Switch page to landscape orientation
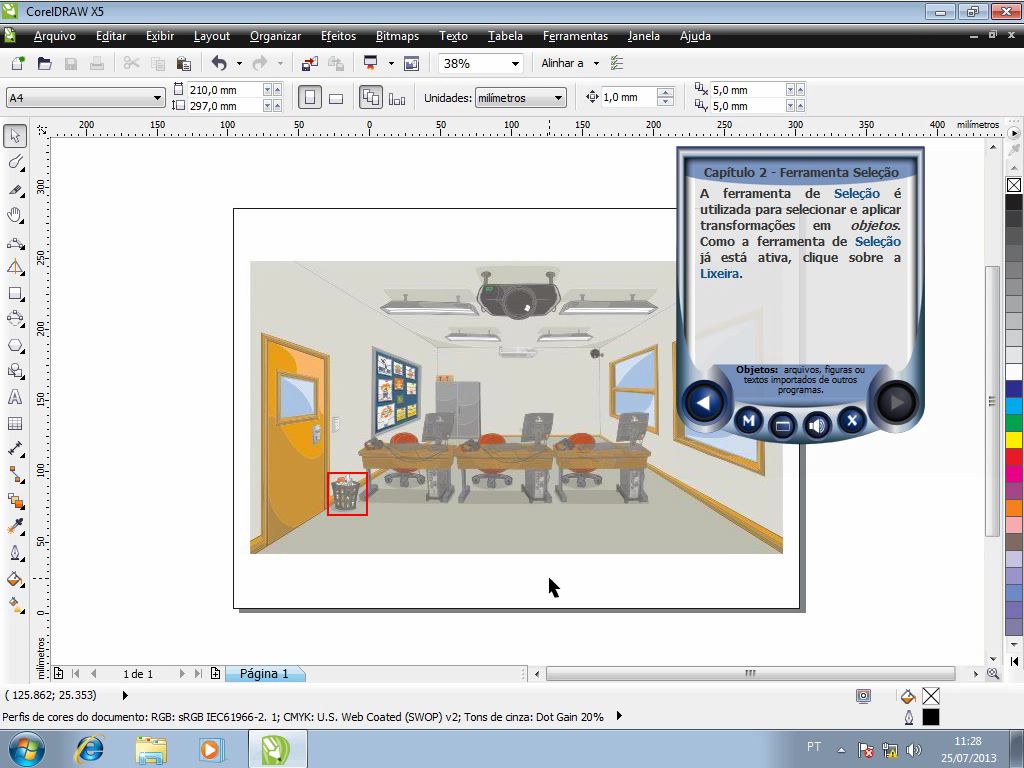Viewport: 1024px width, 768px height. [336, 98]
